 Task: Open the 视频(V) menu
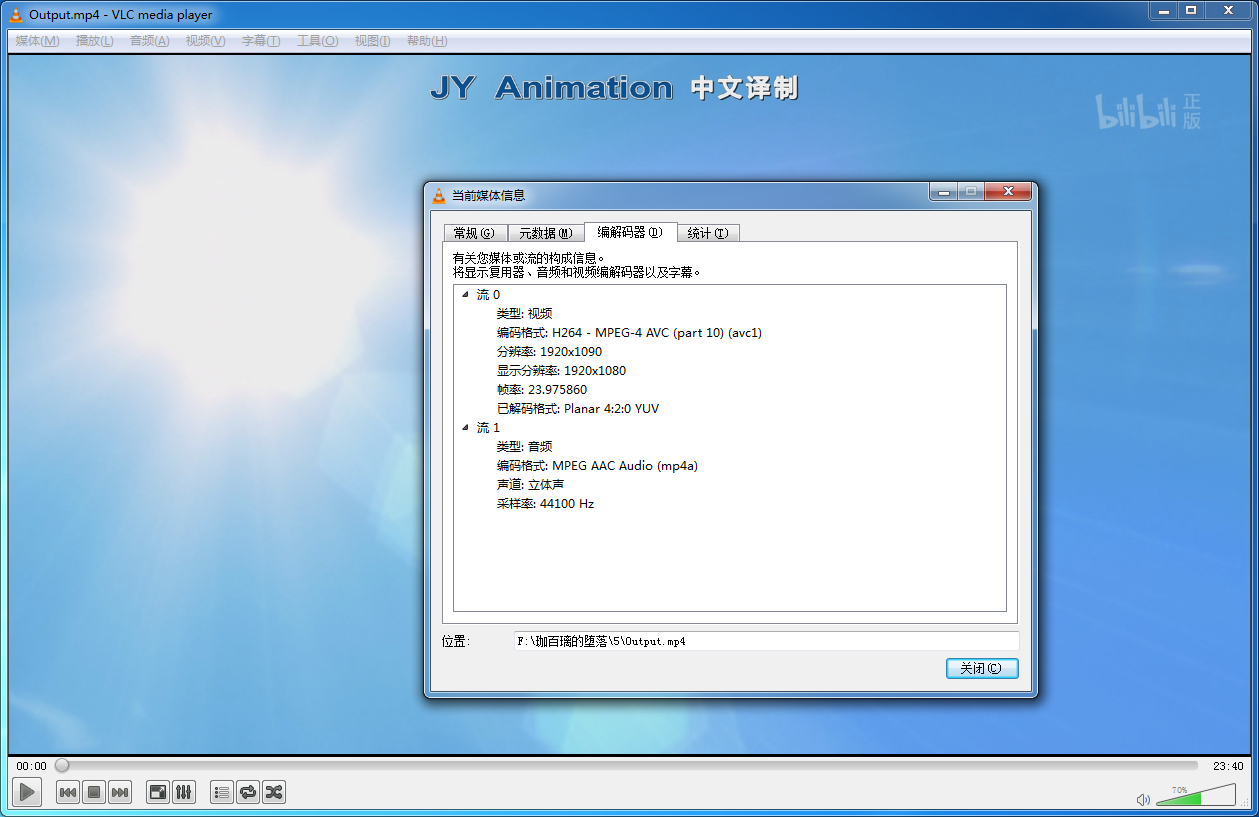click(x=205, y=41)
